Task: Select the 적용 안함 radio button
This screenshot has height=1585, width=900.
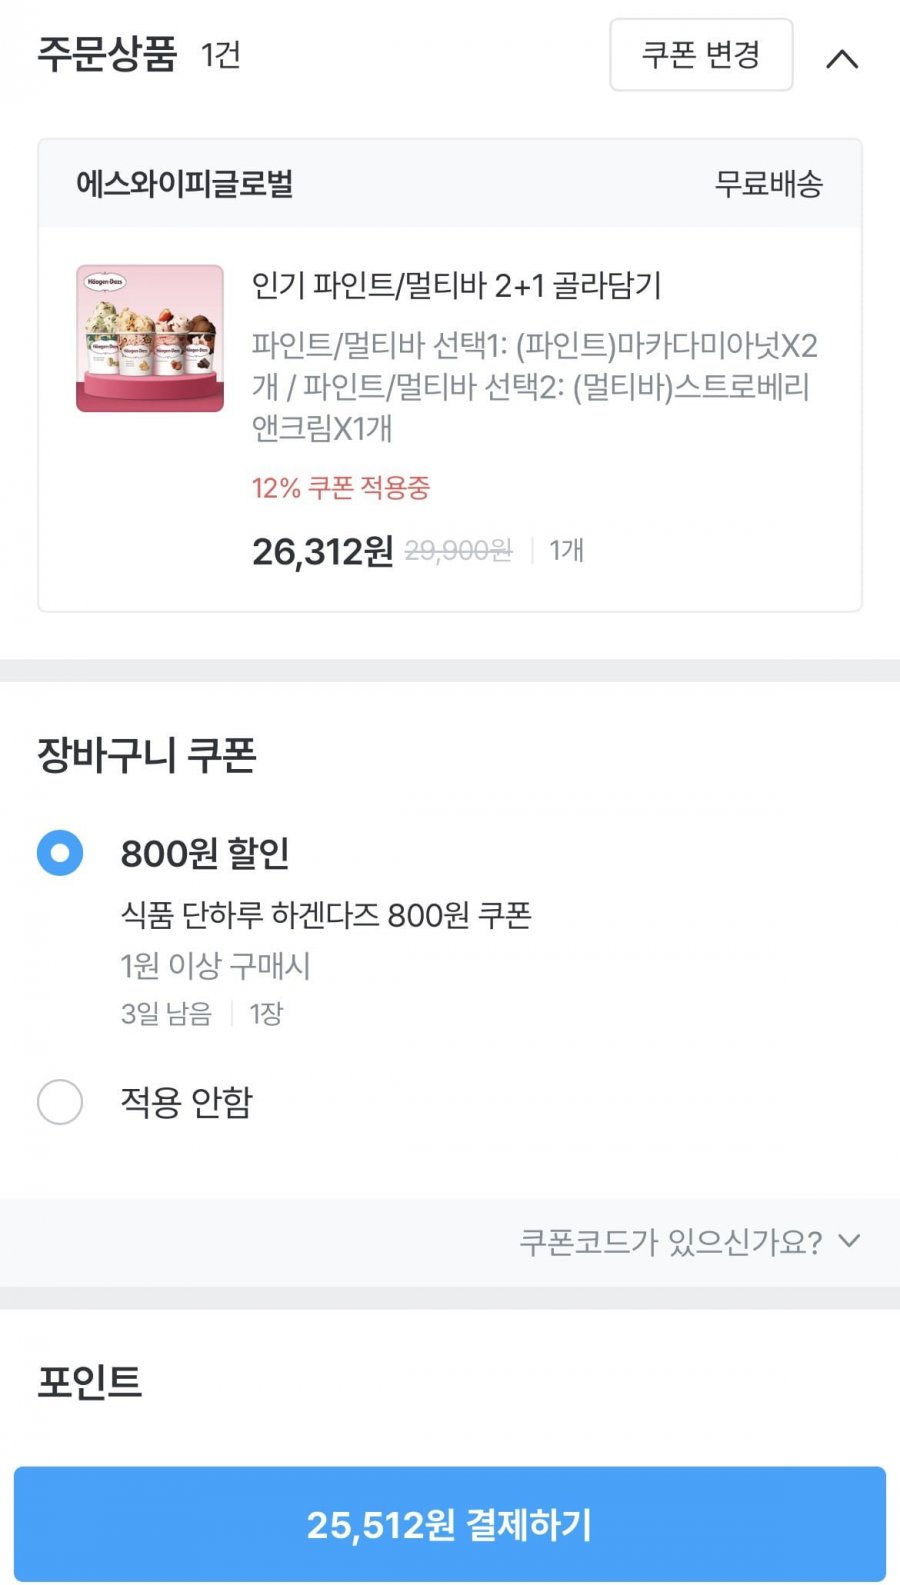Action: pos(60,1102)
